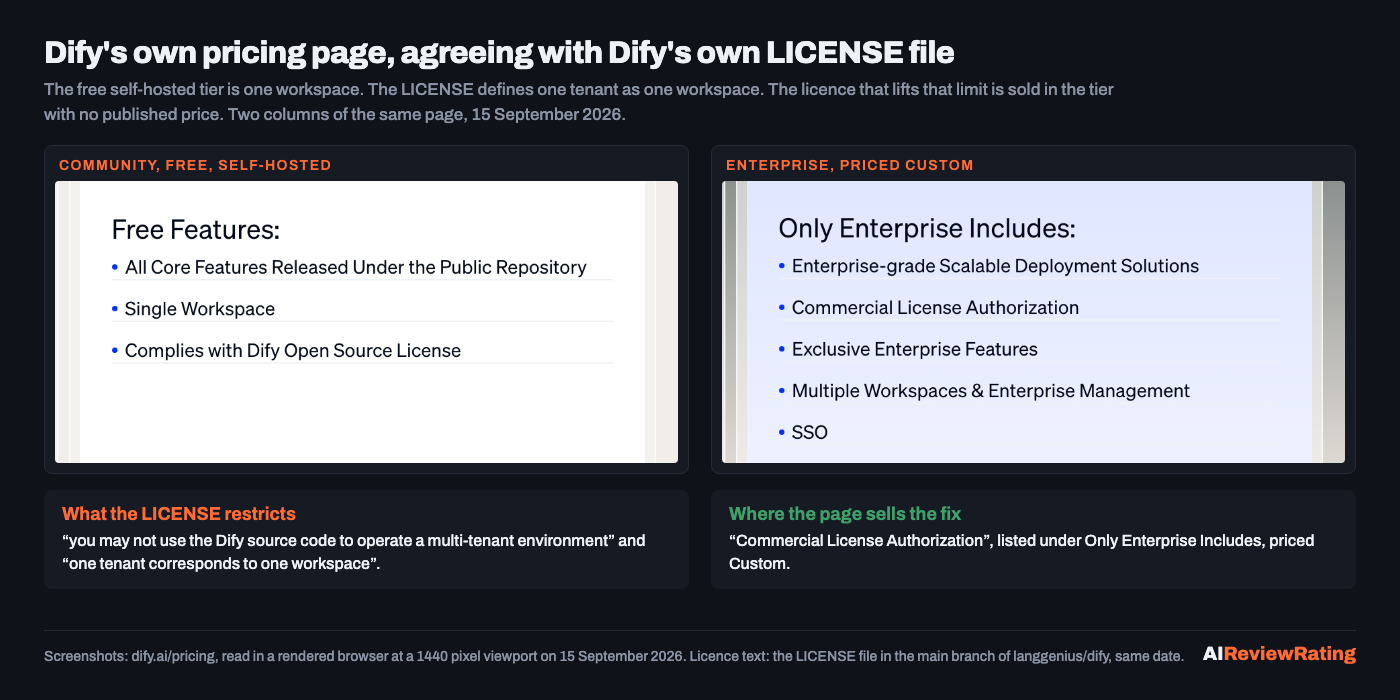The height and width of the screenshot is (700, 1400).
Task: Click the Screenshots source footnote
Action: pyautogui.click(x=614, y=656)
